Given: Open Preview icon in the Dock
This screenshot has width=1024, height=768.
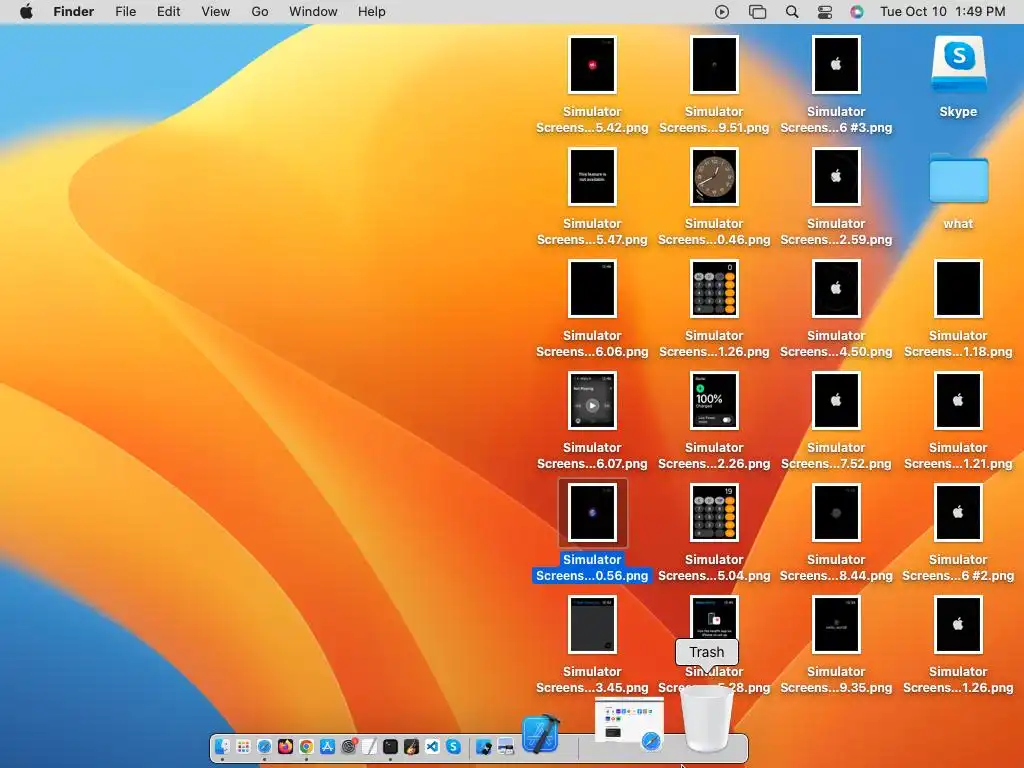Looking at the screenshot, I should (x=505, y=746).
